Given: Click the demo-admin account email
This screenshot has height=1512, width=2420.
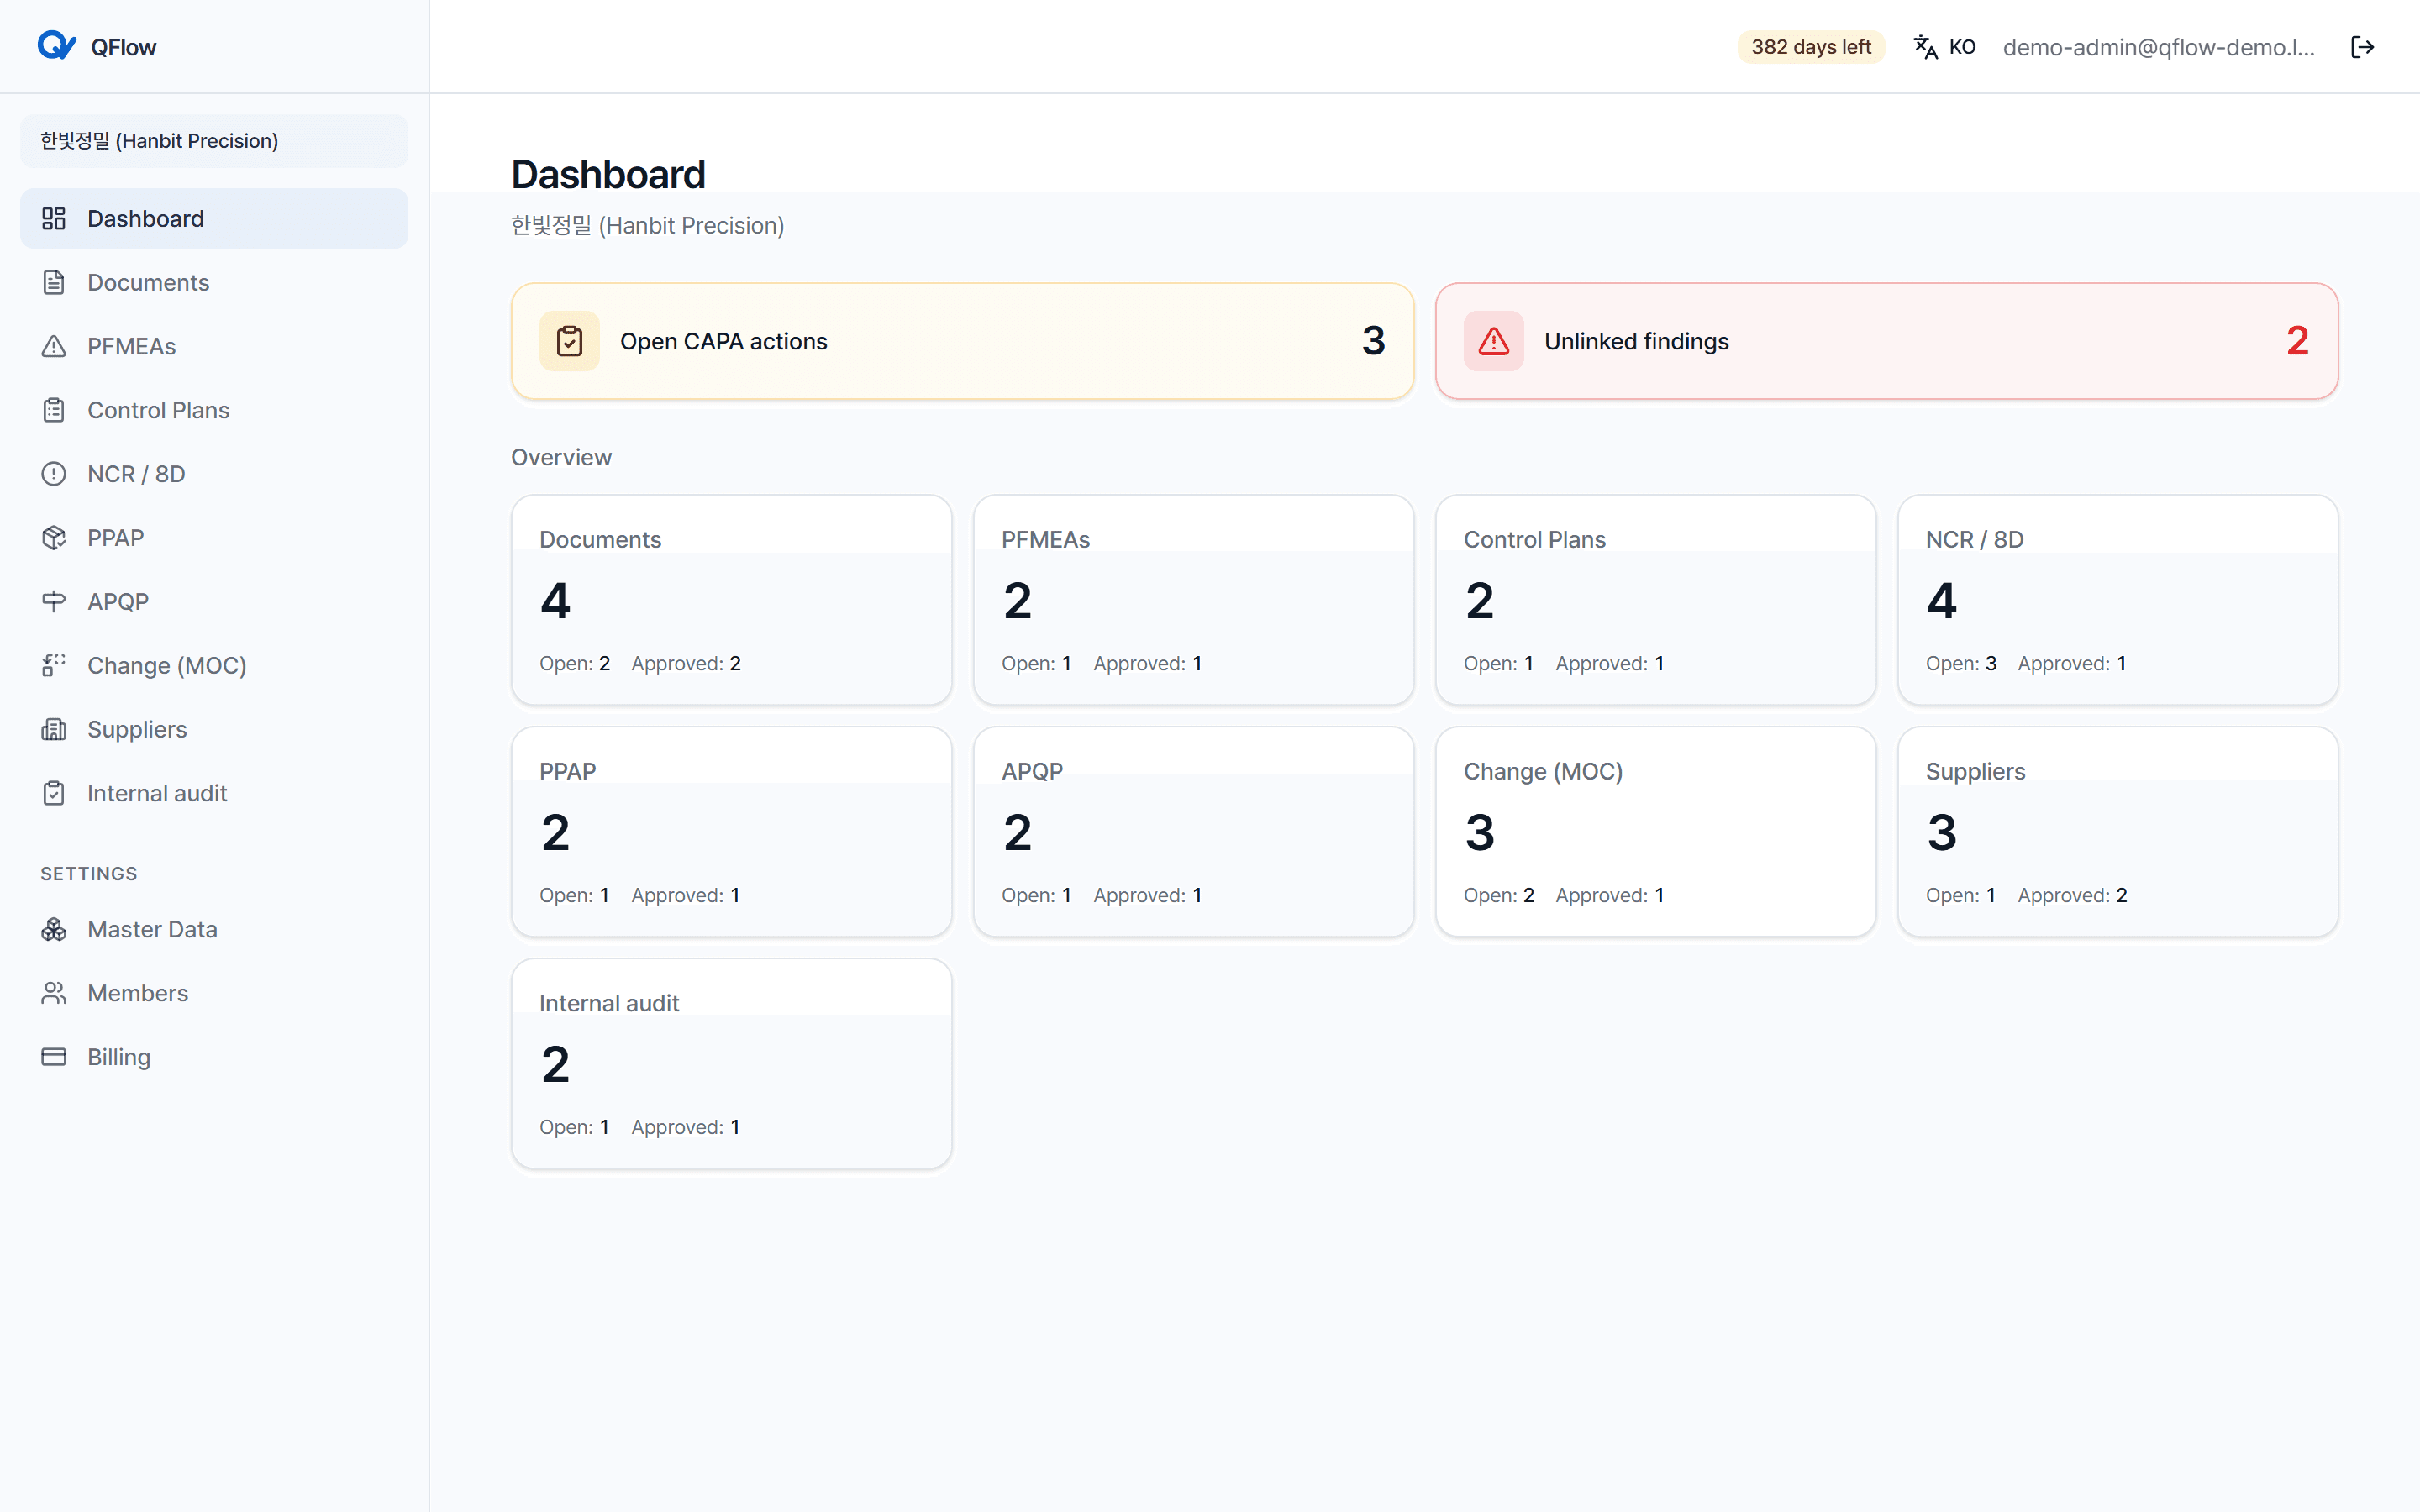Looking at the screenshot, I should (x=2158, y=47).
